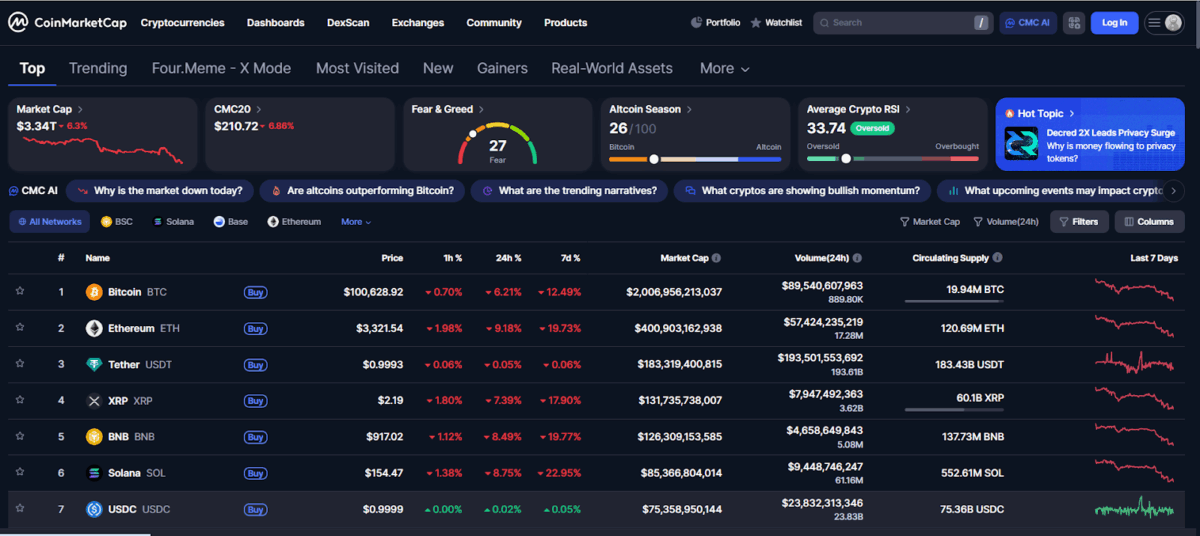
Task: Click the Tether coin icon
Action: pos(94,364)
